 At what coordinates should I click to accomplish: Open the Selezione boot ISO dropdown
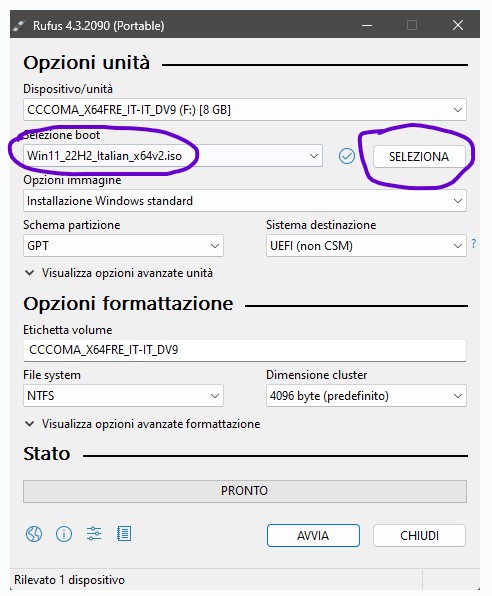point(173,156)
